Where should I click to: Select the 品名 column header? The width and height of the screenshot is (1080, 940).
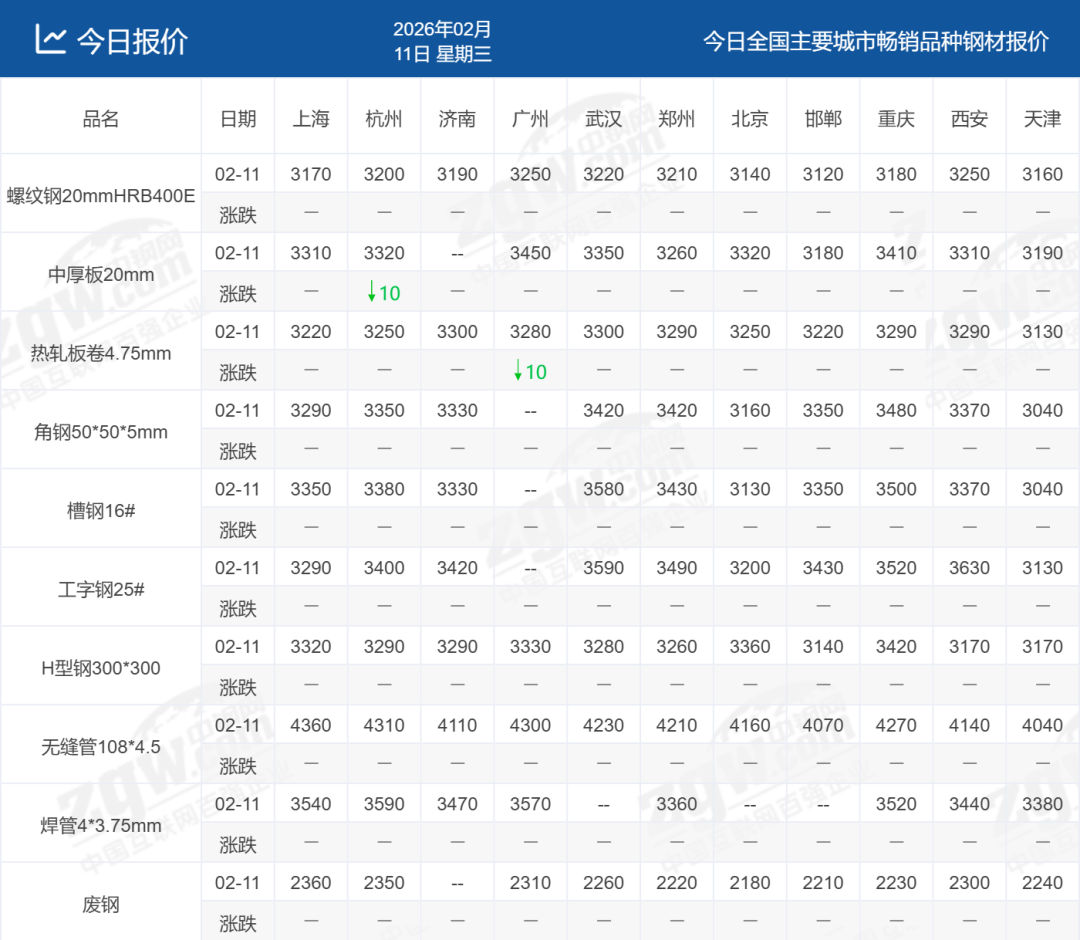tap(100, 119)
